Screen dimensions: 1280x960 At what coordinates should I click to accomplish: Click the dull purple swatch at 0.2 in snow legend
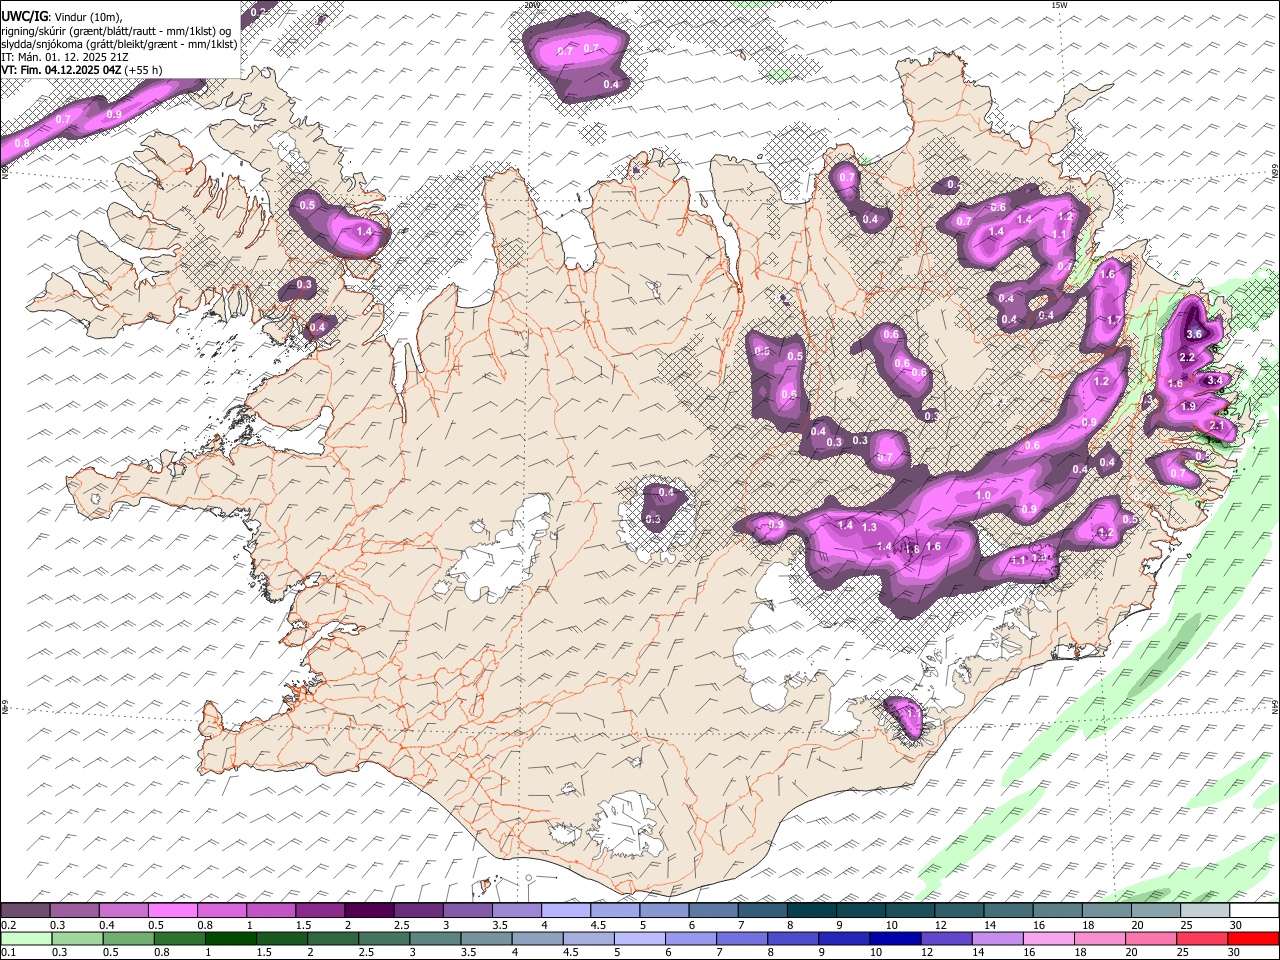point(26,911)
